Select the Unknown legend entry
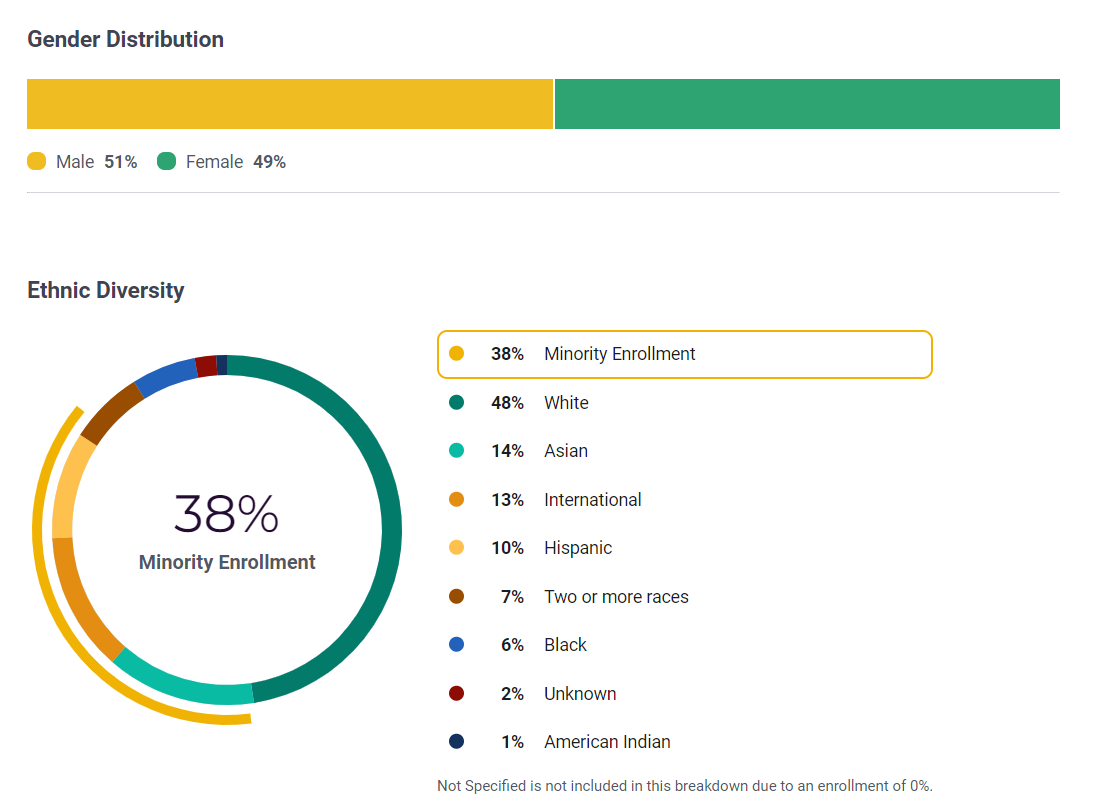Viewport: 1093px width, 807px height. point(579,694)
